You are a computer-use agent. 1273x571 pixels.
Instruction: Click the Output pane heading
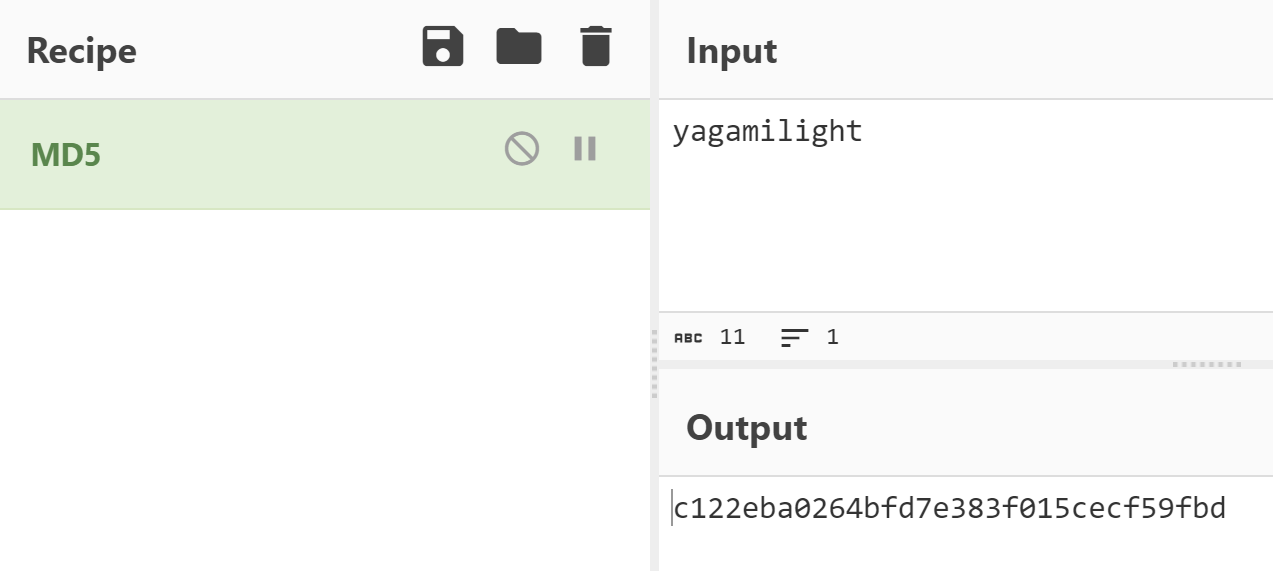point(746,428)
